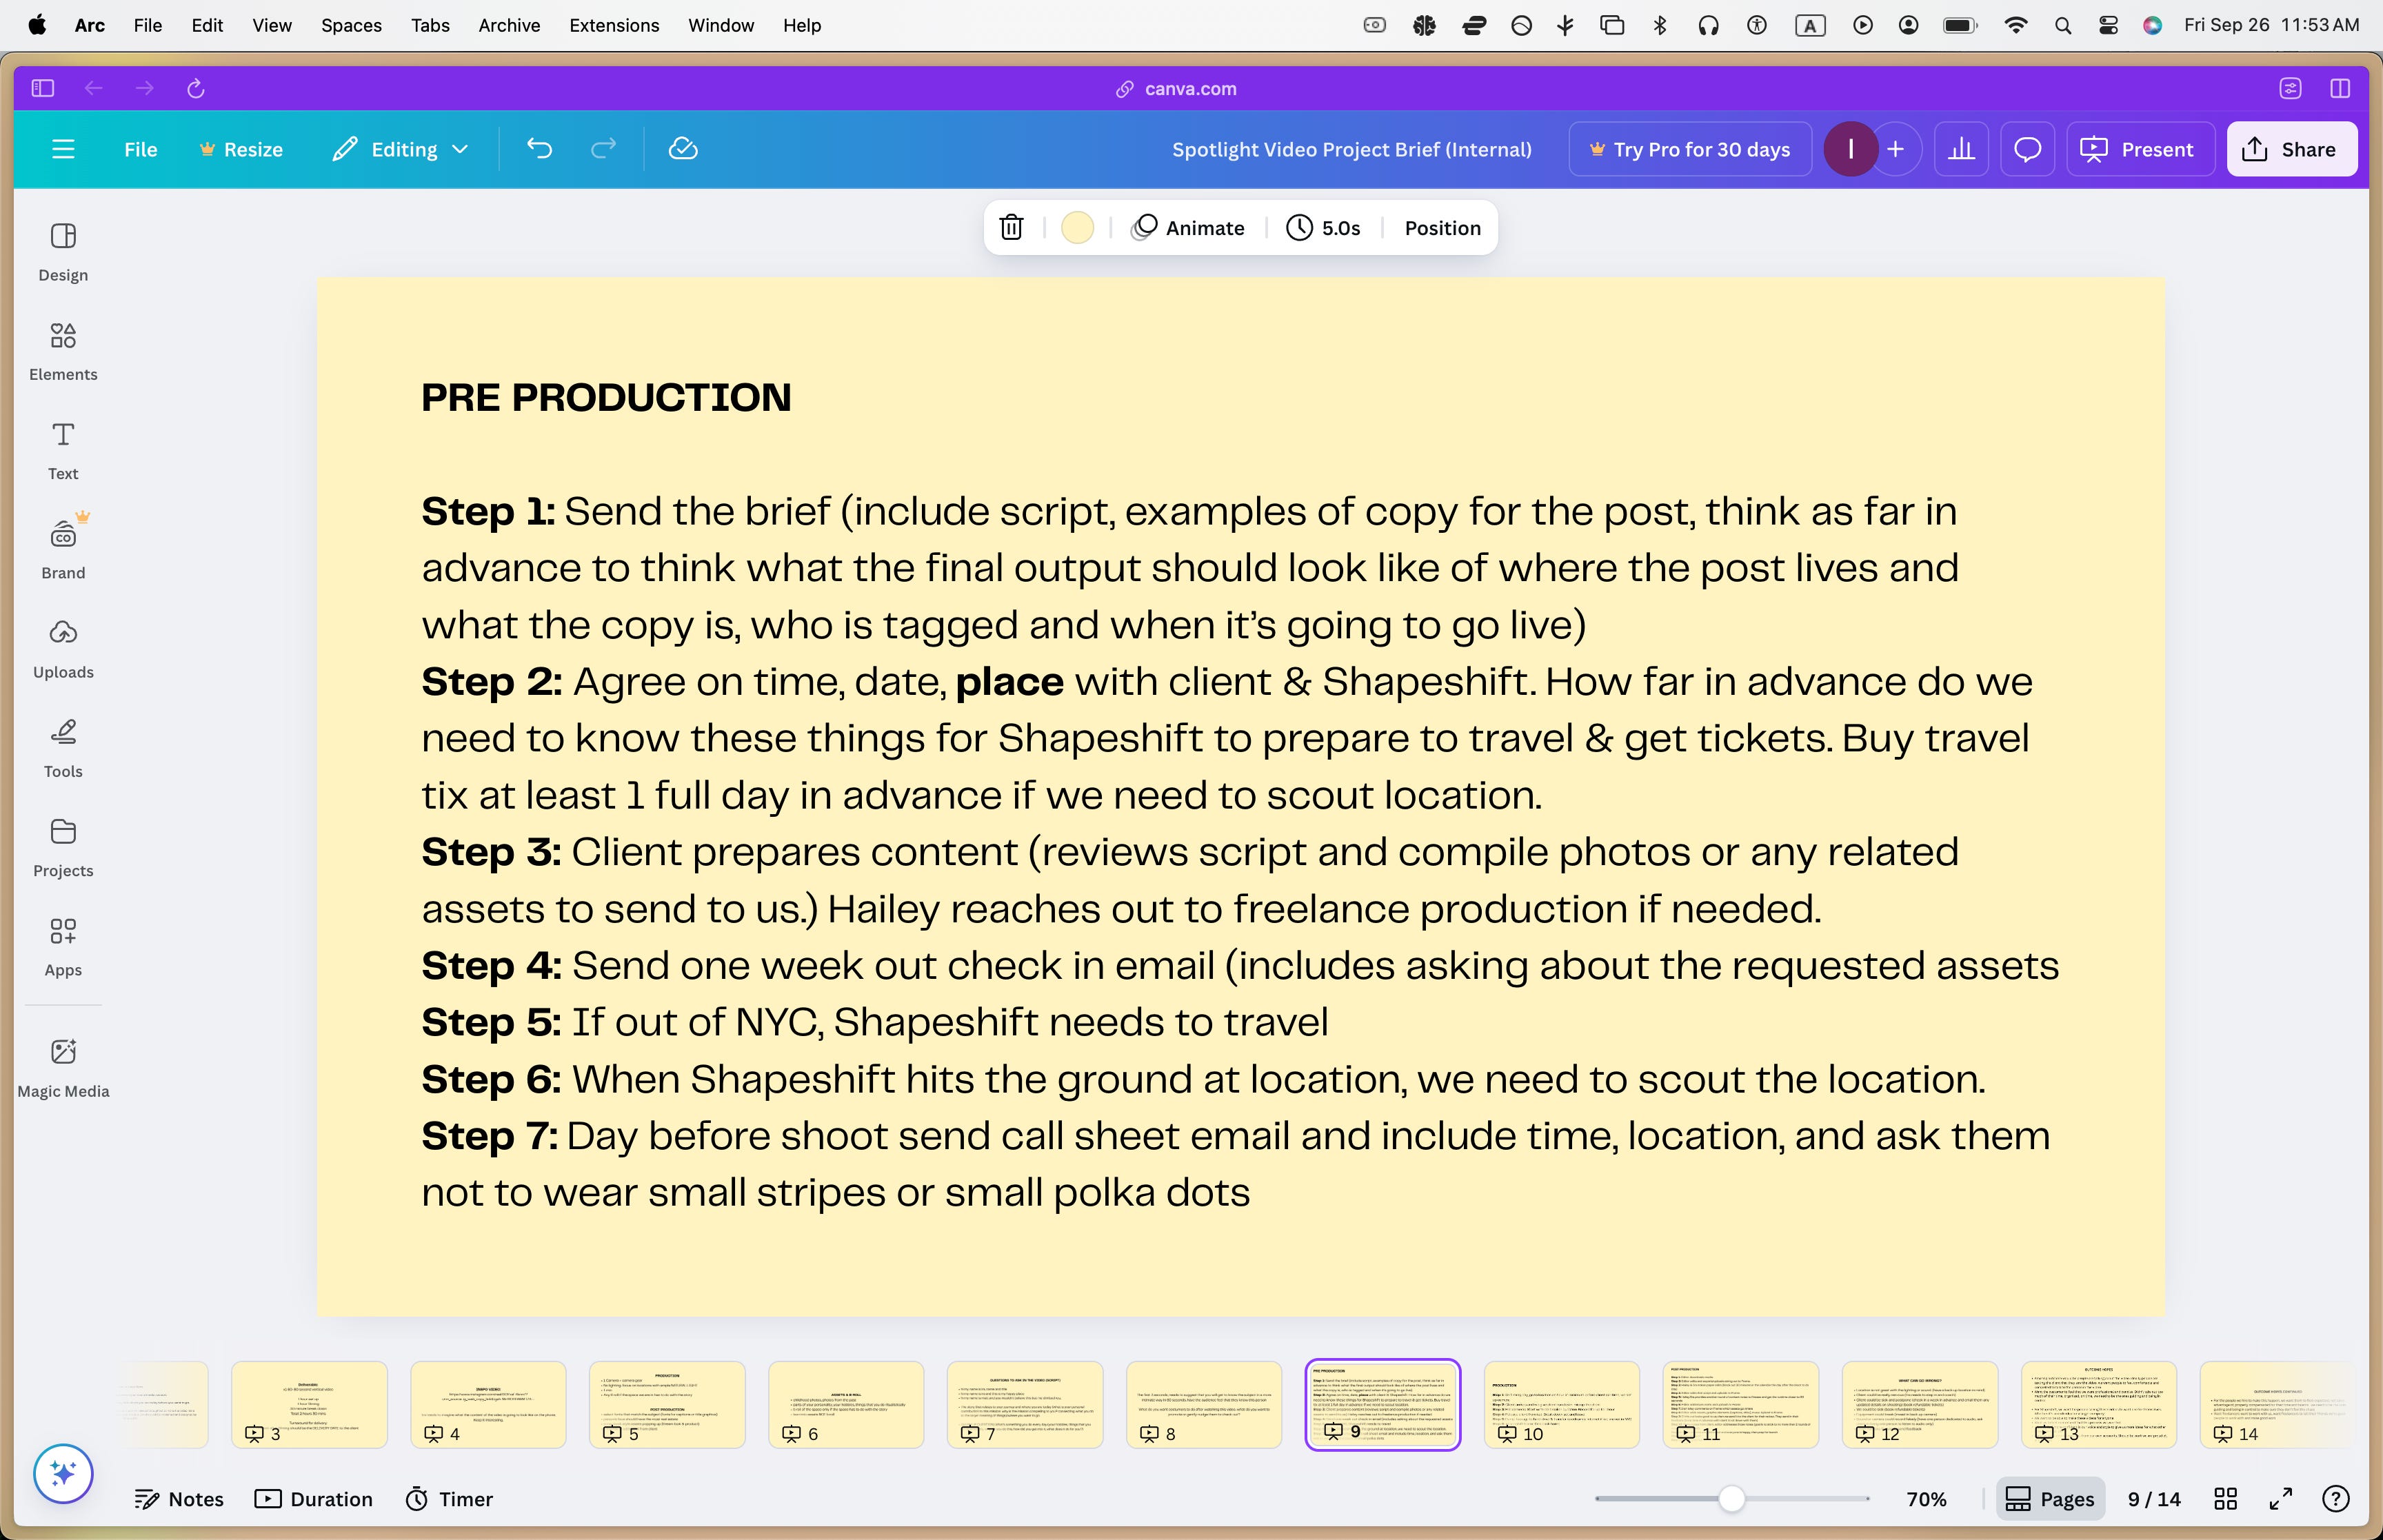Image resolution: width=2383 pixels, height=1540 pixels.
Task: Open the File menu in Canva
Action: click(x=140, y=149)
